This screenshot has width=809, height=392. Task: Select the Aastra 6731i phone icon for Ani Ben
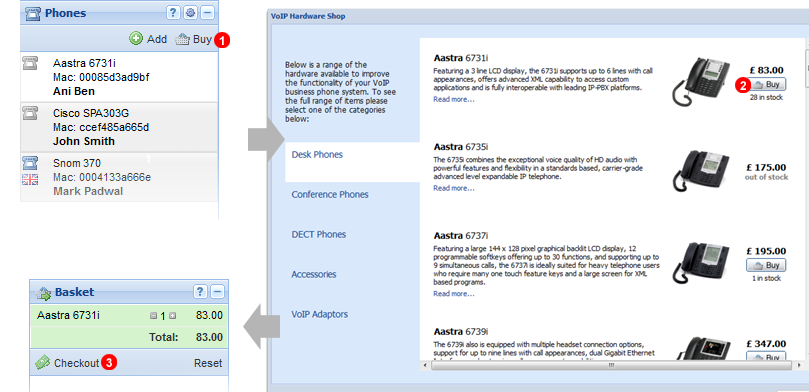pos(29,64)
